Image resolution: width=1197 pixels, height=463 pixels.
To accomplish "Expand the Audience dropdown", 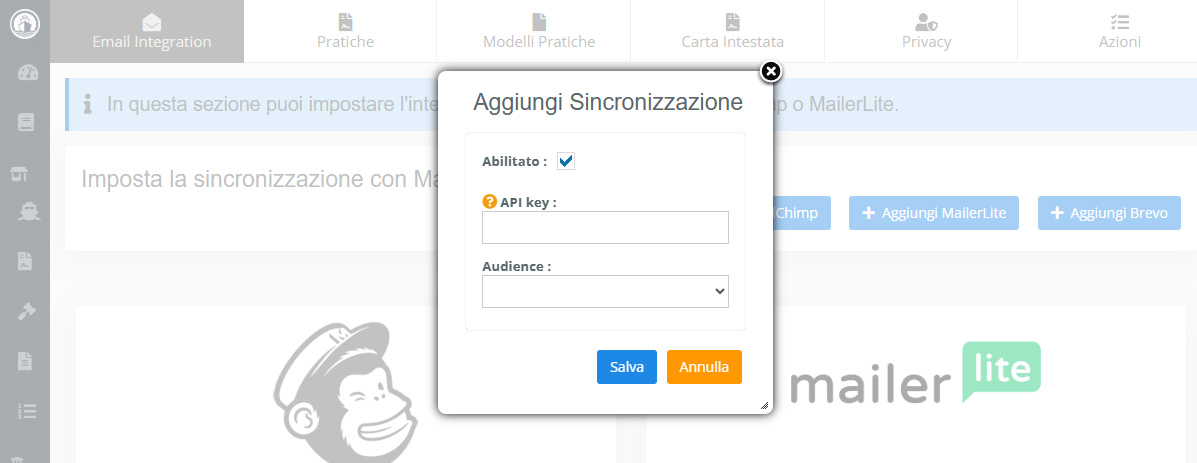I will tap(605, 291).
